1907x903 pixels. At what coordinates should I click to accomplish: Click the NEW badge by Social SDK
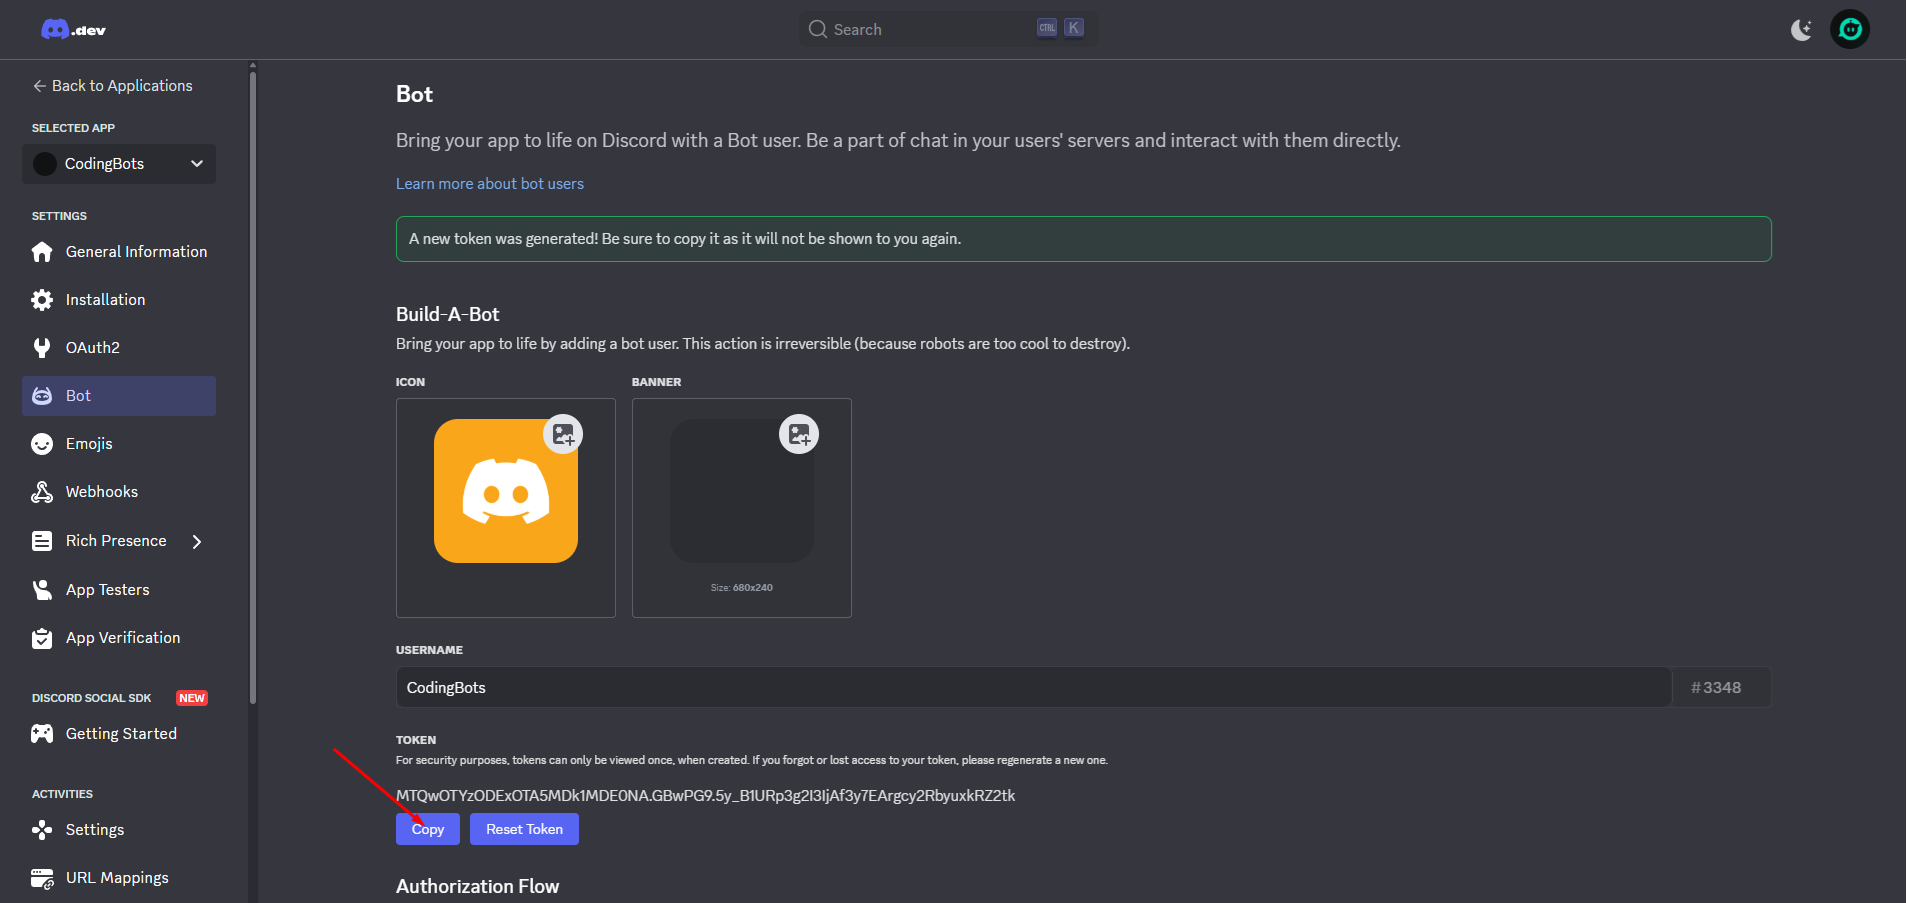192,698
